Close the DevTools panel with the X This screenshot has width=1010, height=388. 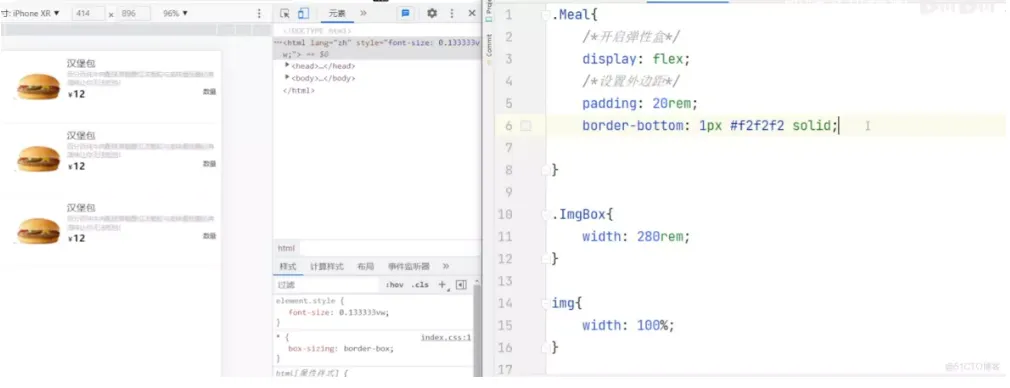click(472, 14)
